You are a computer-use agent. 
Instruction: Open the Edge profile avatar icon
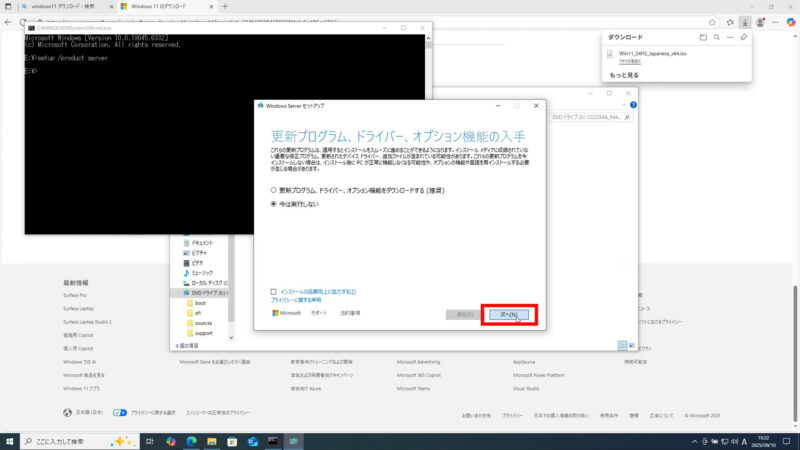click(x=759, y=21)
